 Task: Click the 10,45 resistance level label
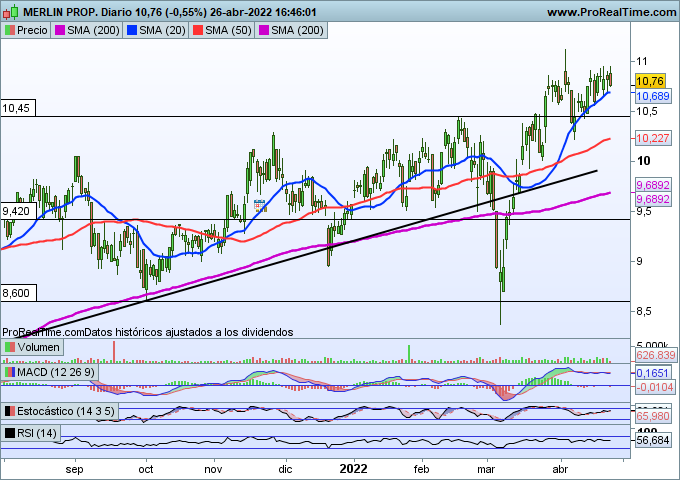(18, 108)
